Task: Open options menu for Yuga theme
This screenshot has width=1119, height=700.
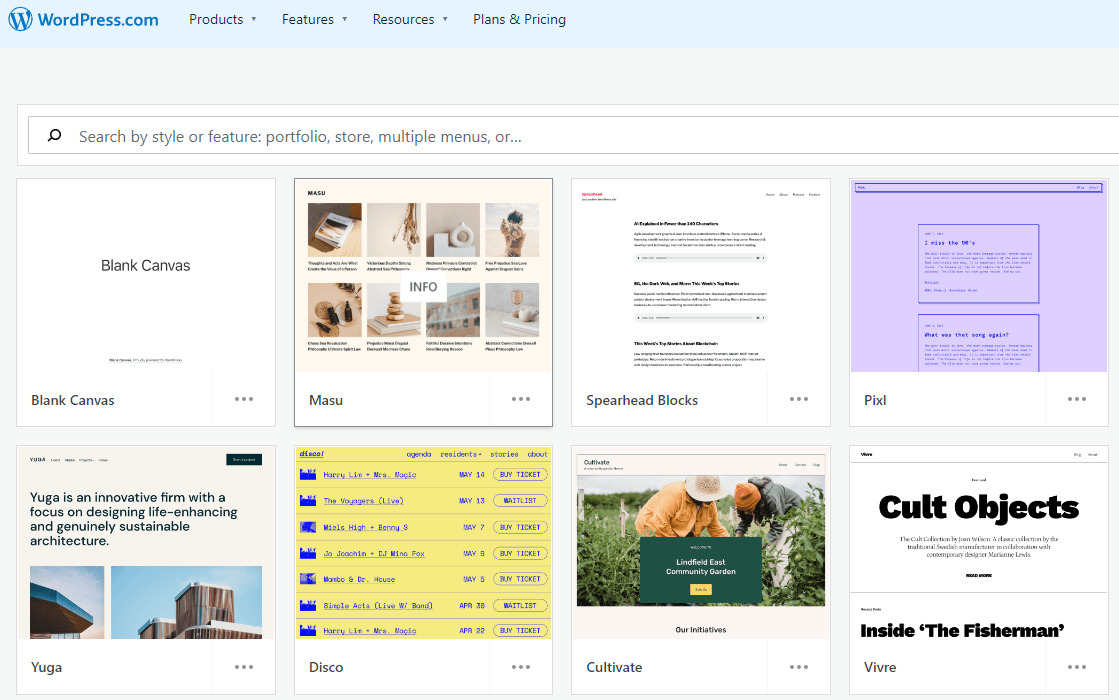Action: point(243,665)
